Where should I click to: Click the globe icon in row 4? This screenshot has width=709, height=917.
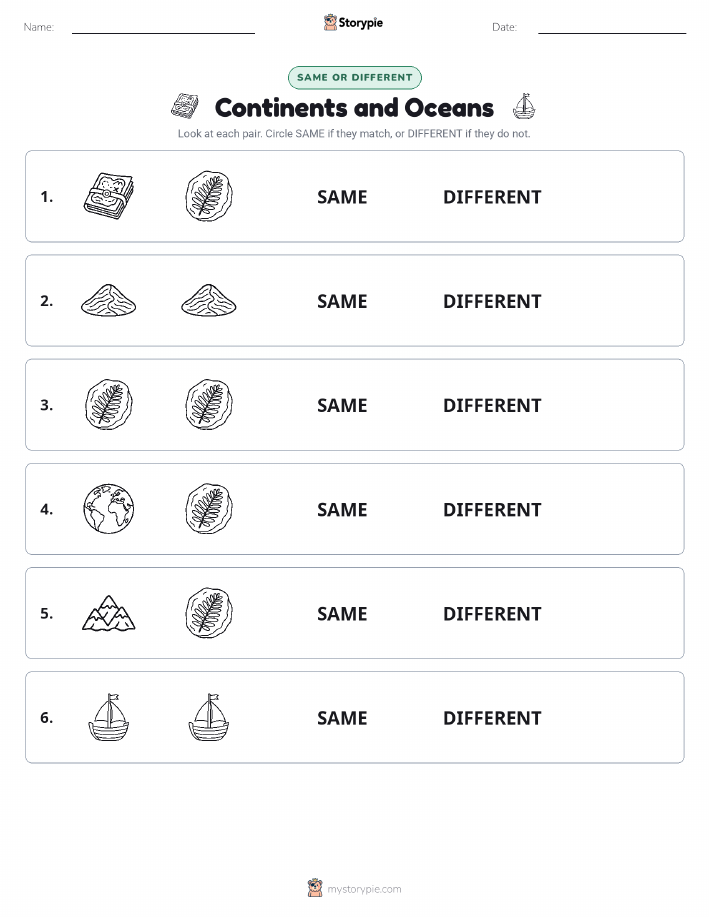109,509
